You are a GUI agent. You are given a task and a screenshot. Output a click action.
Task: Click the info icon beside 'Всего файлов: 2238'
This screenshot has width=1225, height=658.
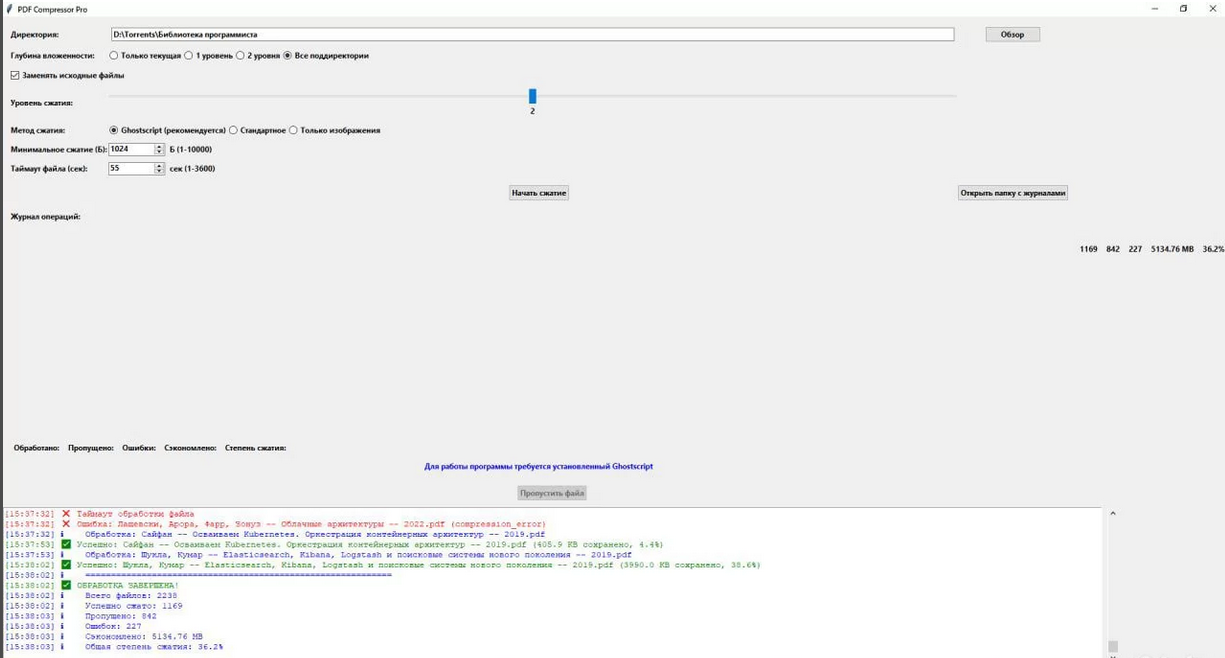tap(63, 596)
